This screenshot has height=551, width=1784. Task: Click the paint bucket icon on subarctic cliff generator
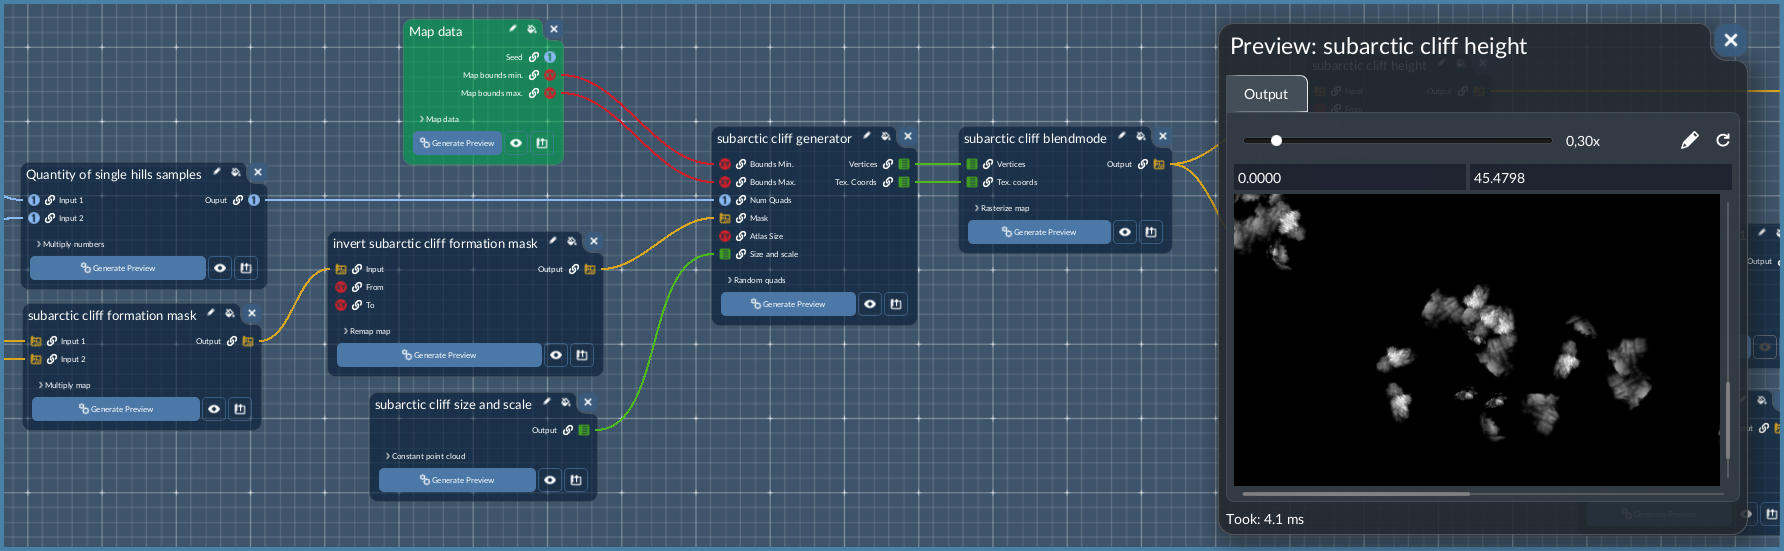[x=886, y=137]
